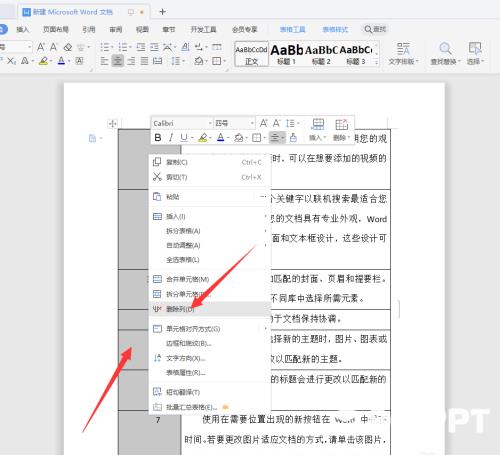Click the format painter brush in mini toolbar
The image size is (500, 455).
(x=293, y=137)
